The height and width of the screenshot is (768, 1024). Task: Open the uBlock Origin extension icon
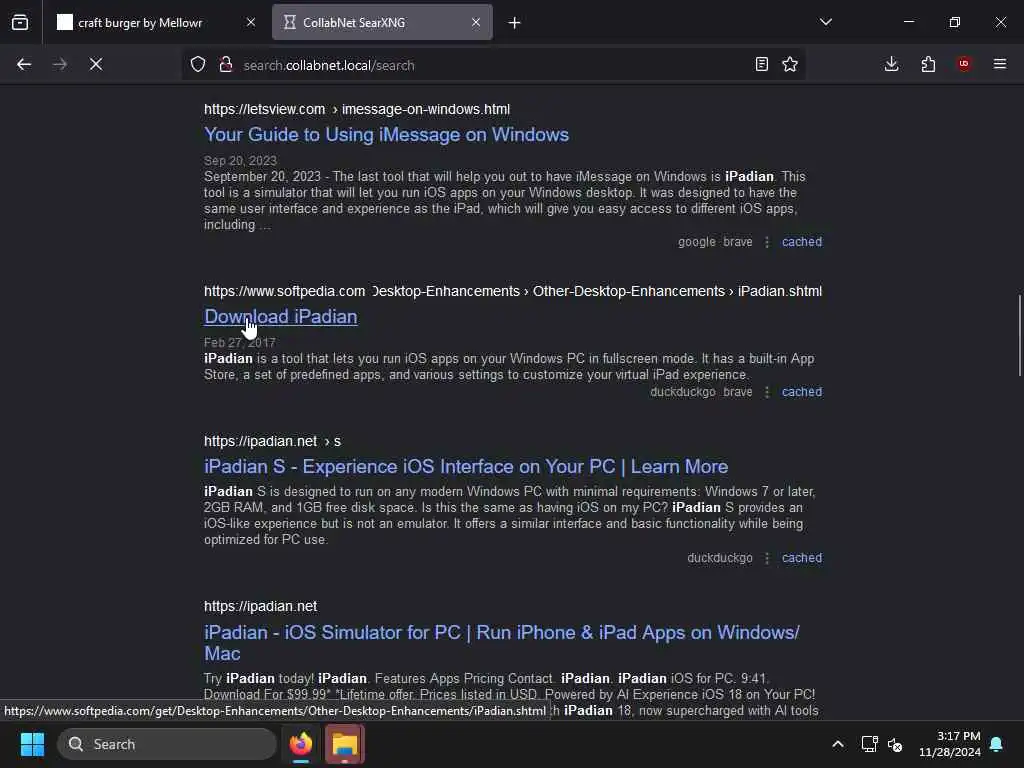point(964,64)
